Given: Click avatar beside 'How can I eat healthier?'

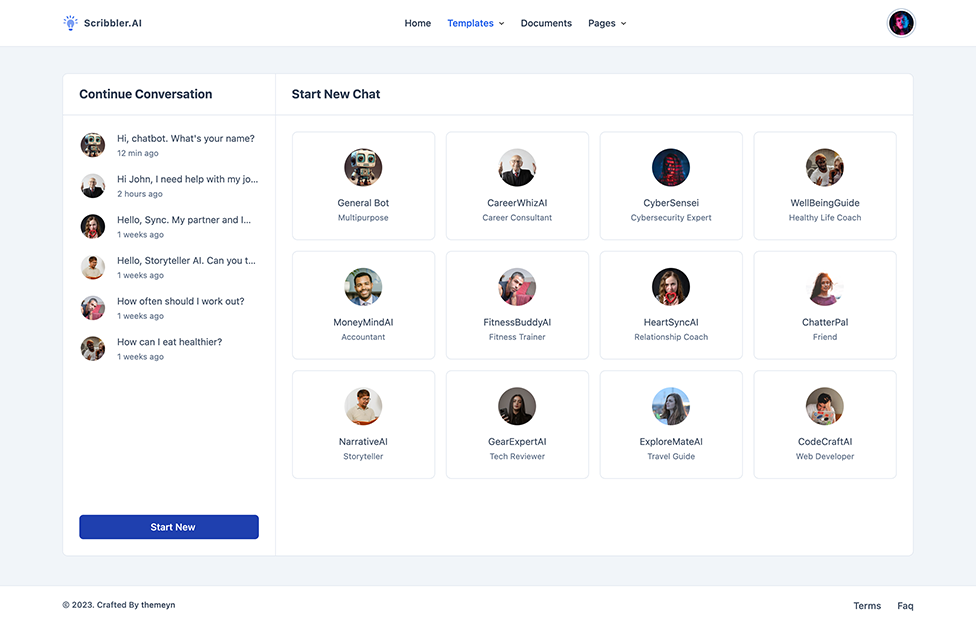Looking at the screenshot, I should [93, 348].
